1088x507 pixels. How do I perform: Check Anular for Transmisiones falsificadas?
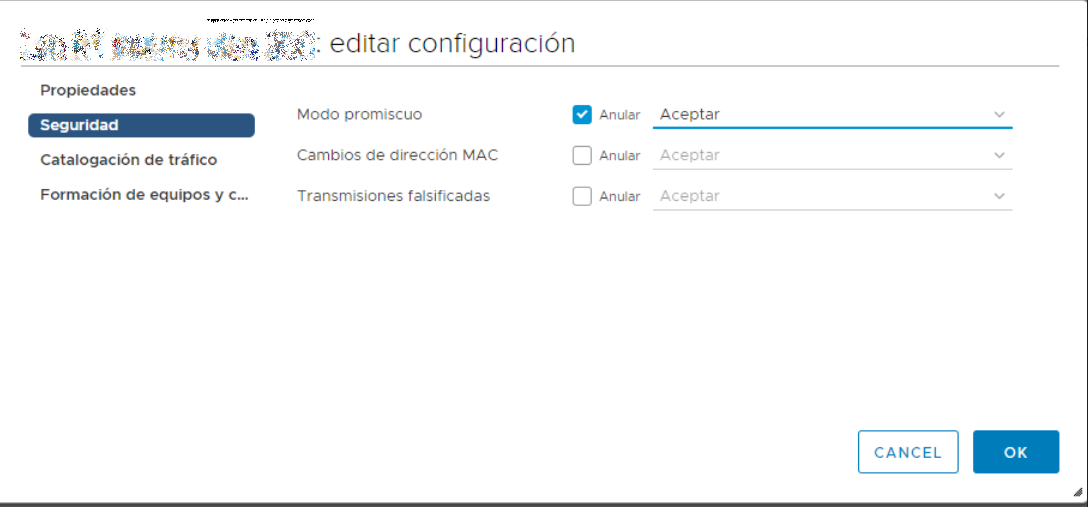coord(582,196)
